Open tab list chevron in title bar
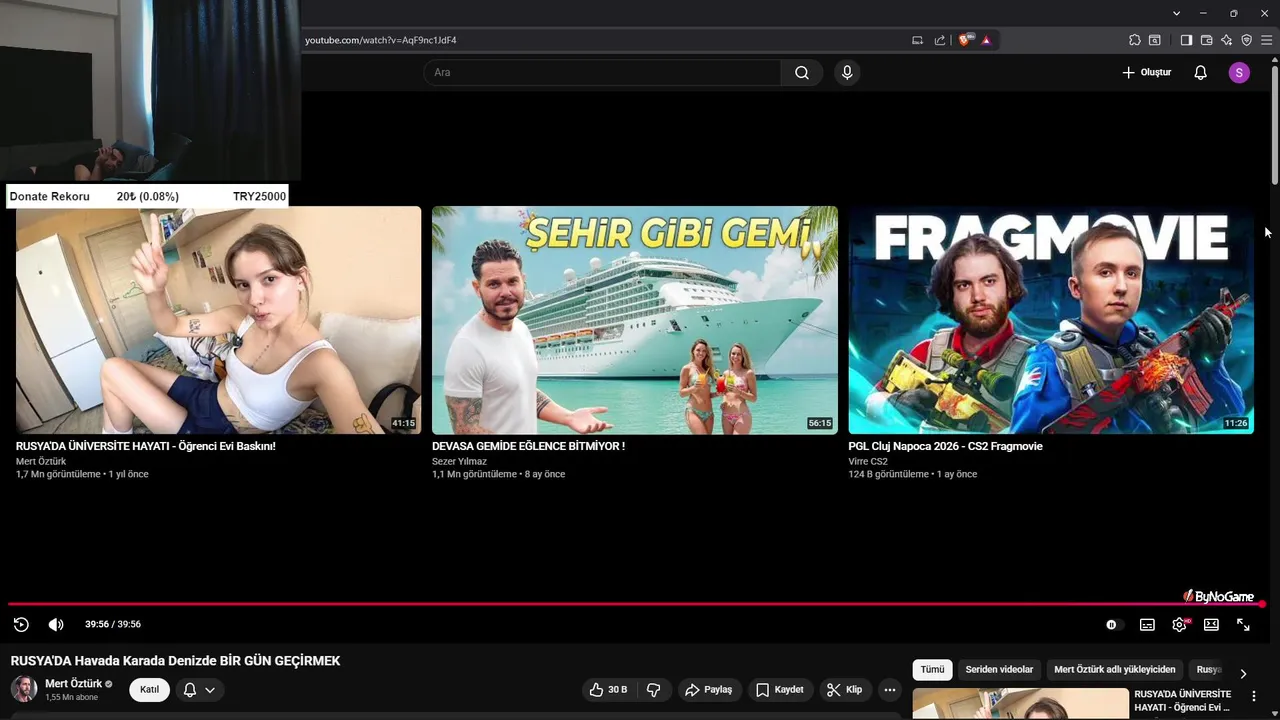 tap(1177, 13)
